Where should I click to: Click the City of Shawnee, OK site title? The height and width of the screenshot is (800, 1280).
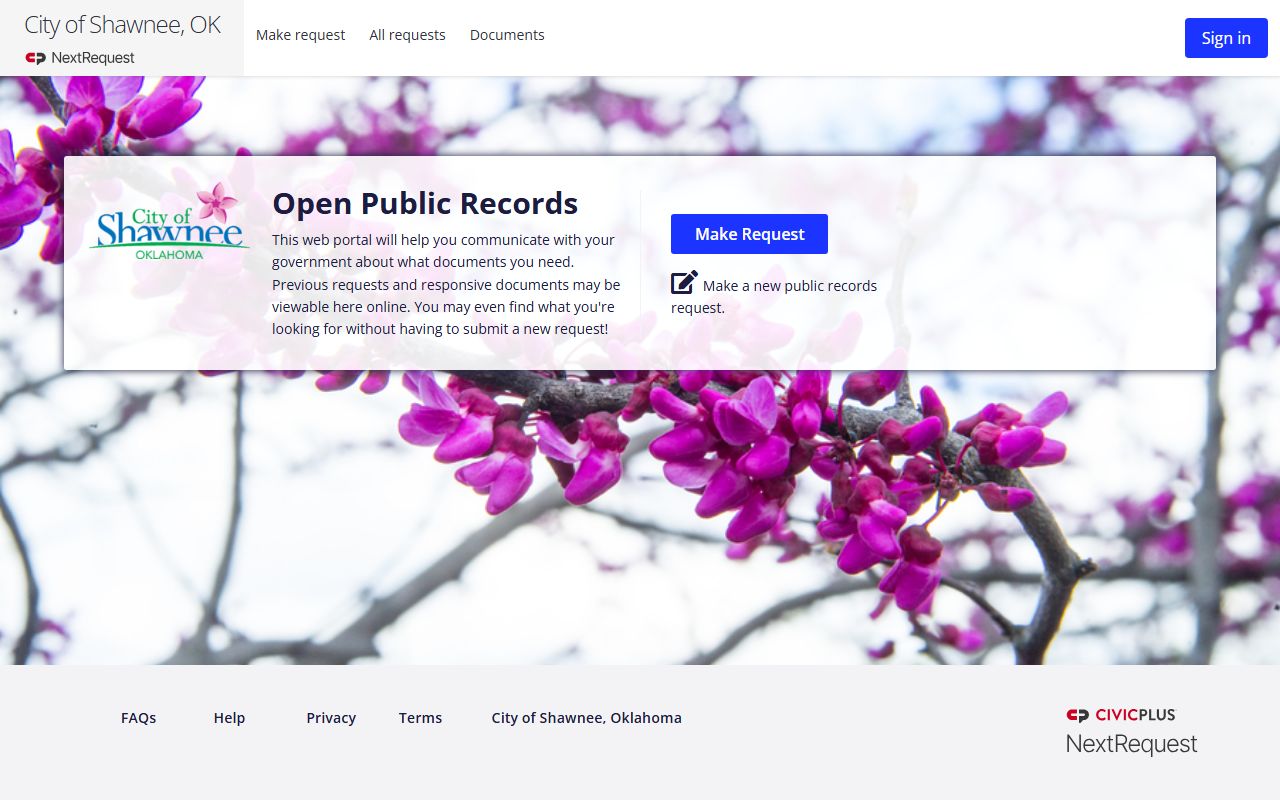pos(122,25)
